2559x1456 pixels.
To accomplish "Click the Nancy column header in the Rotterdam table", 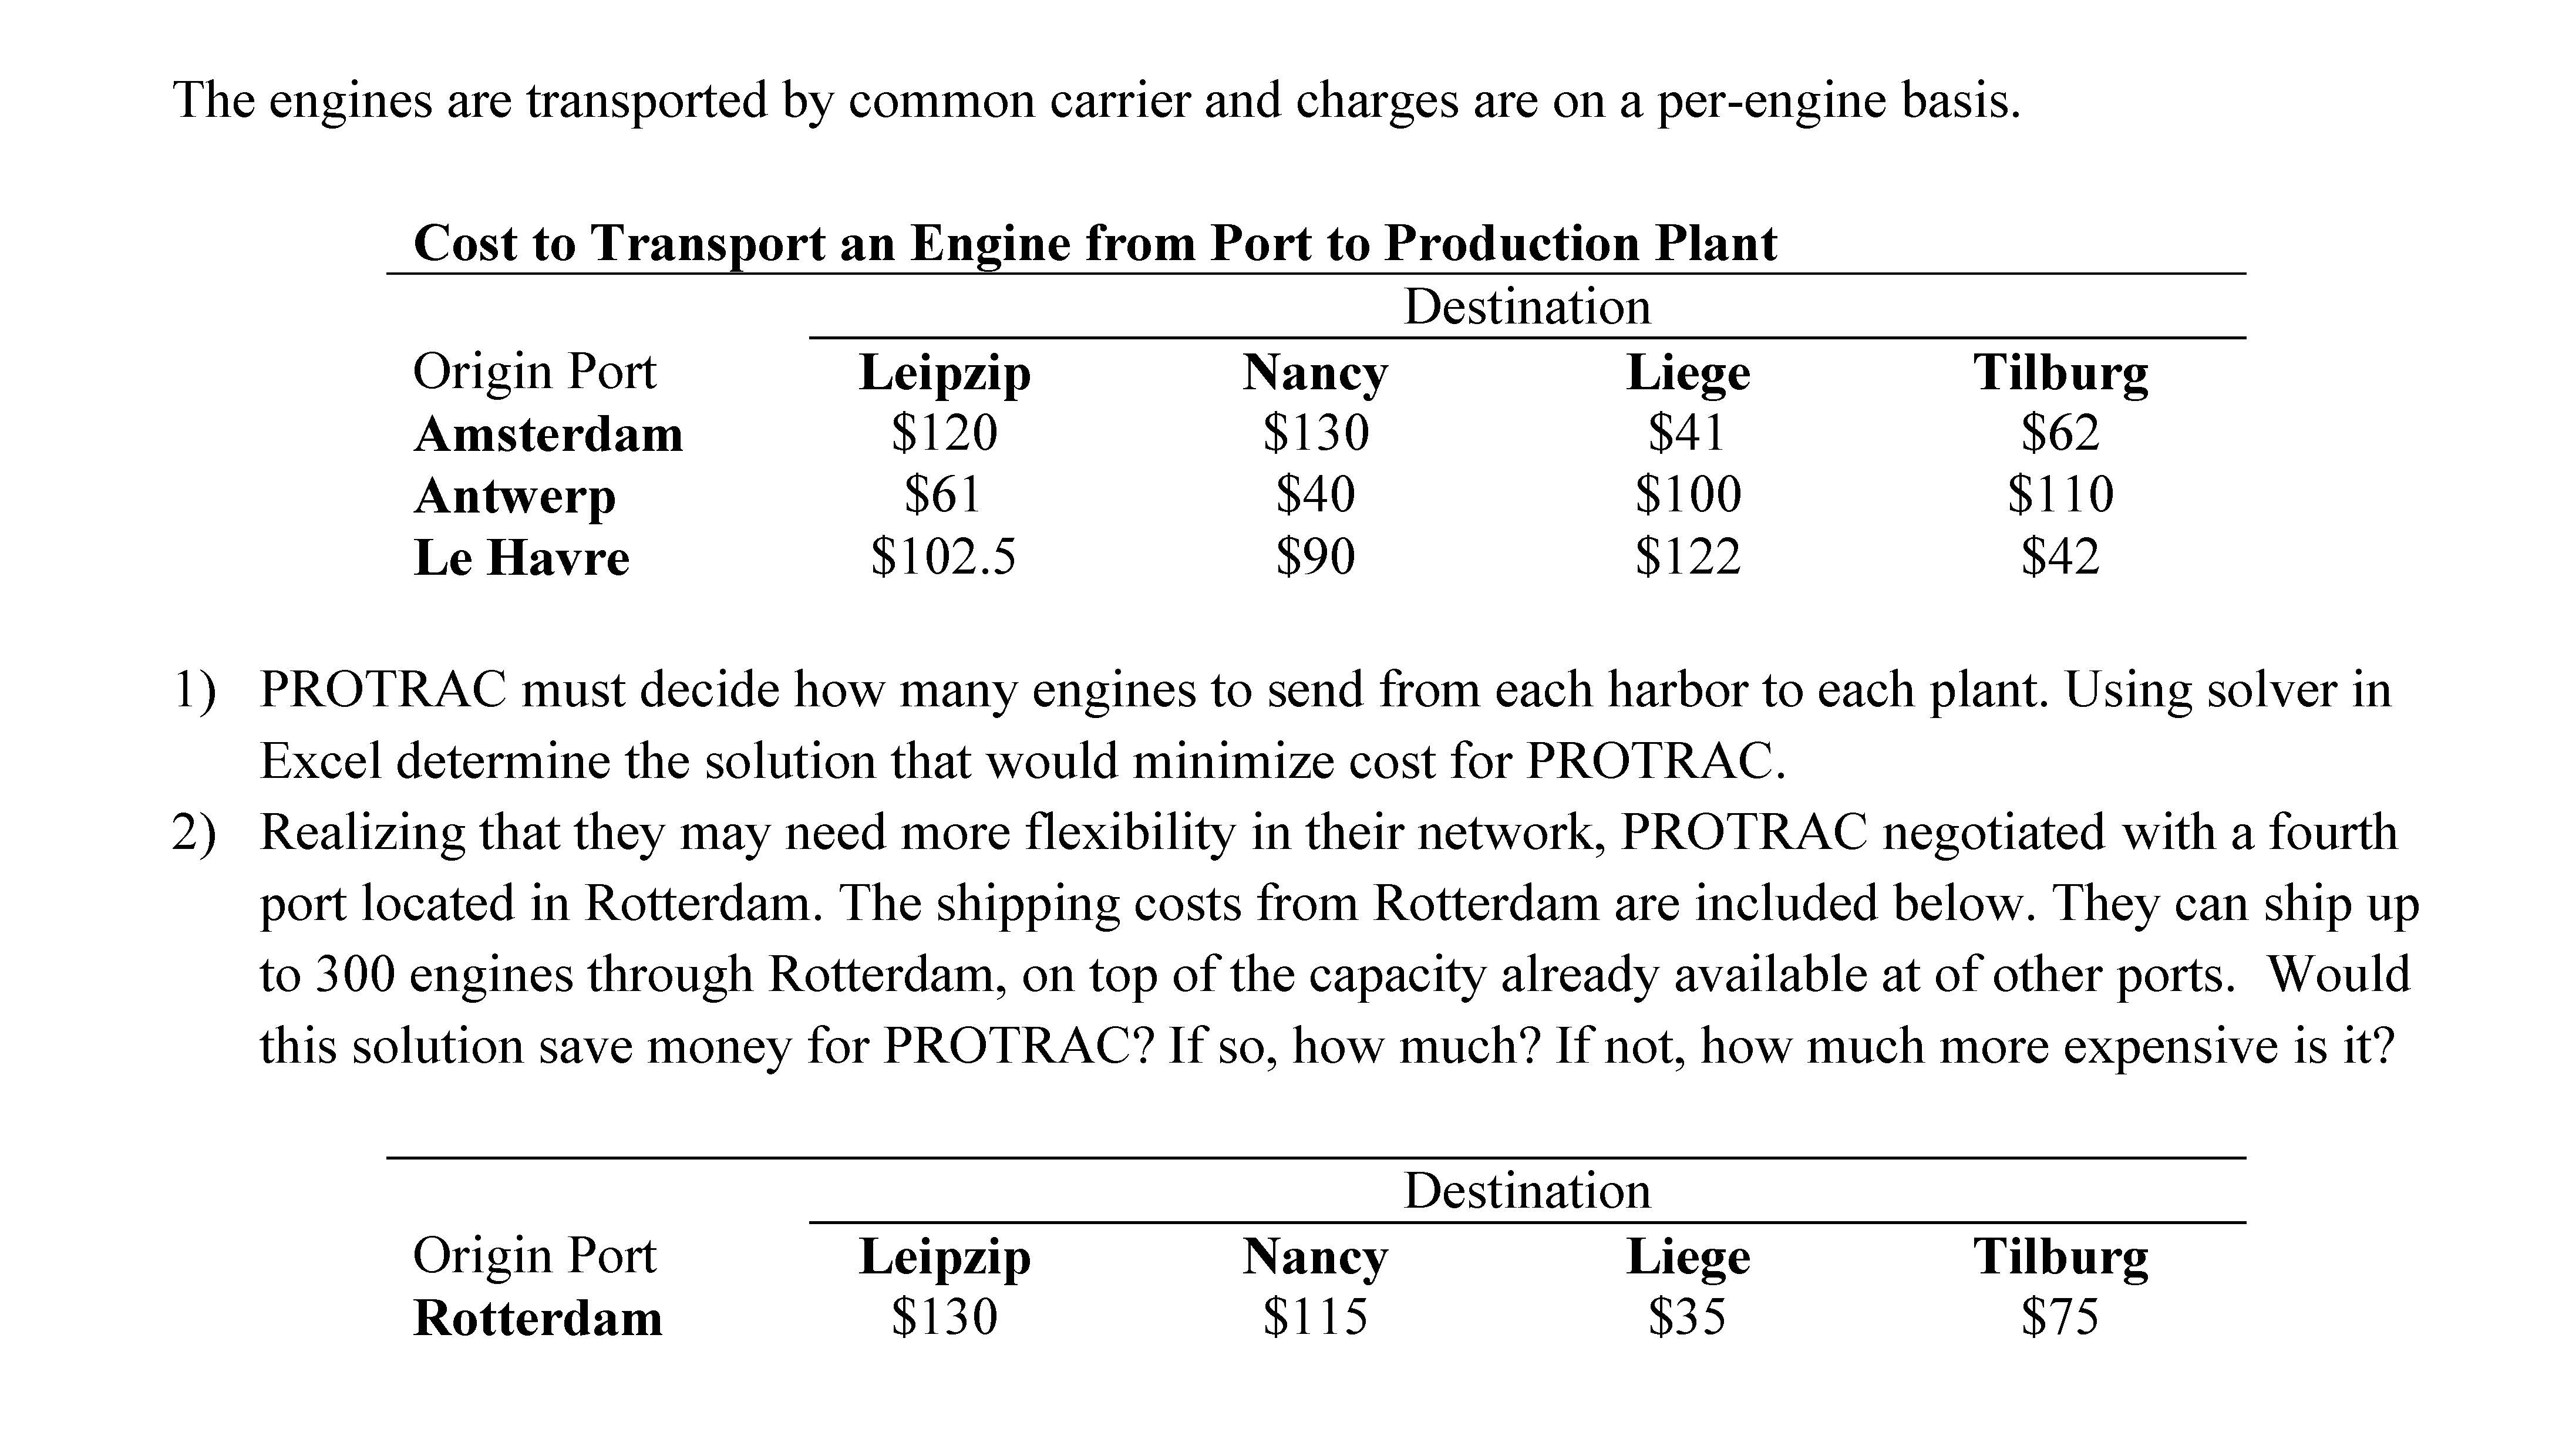I will coord(1315,1257).
